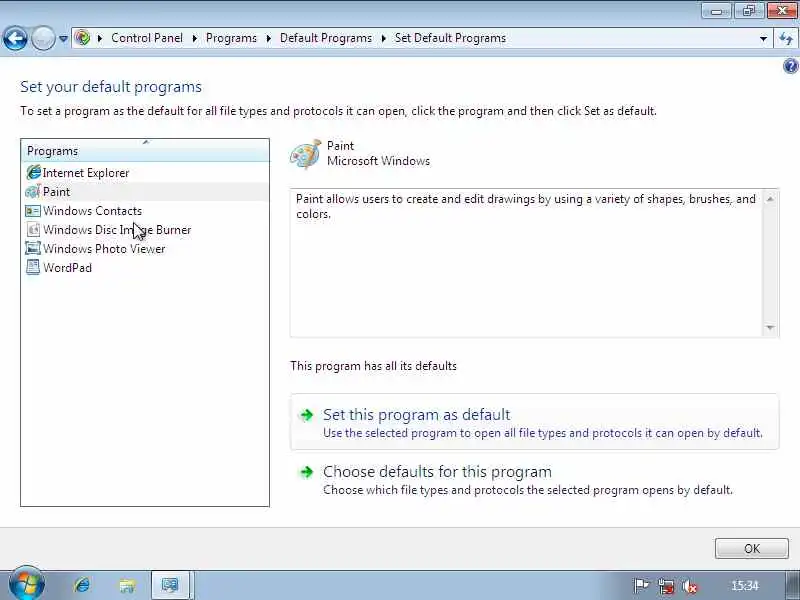Open the Windows Start orb
Image resolution: width=800 pixels, height=600 pixels.
27,584
